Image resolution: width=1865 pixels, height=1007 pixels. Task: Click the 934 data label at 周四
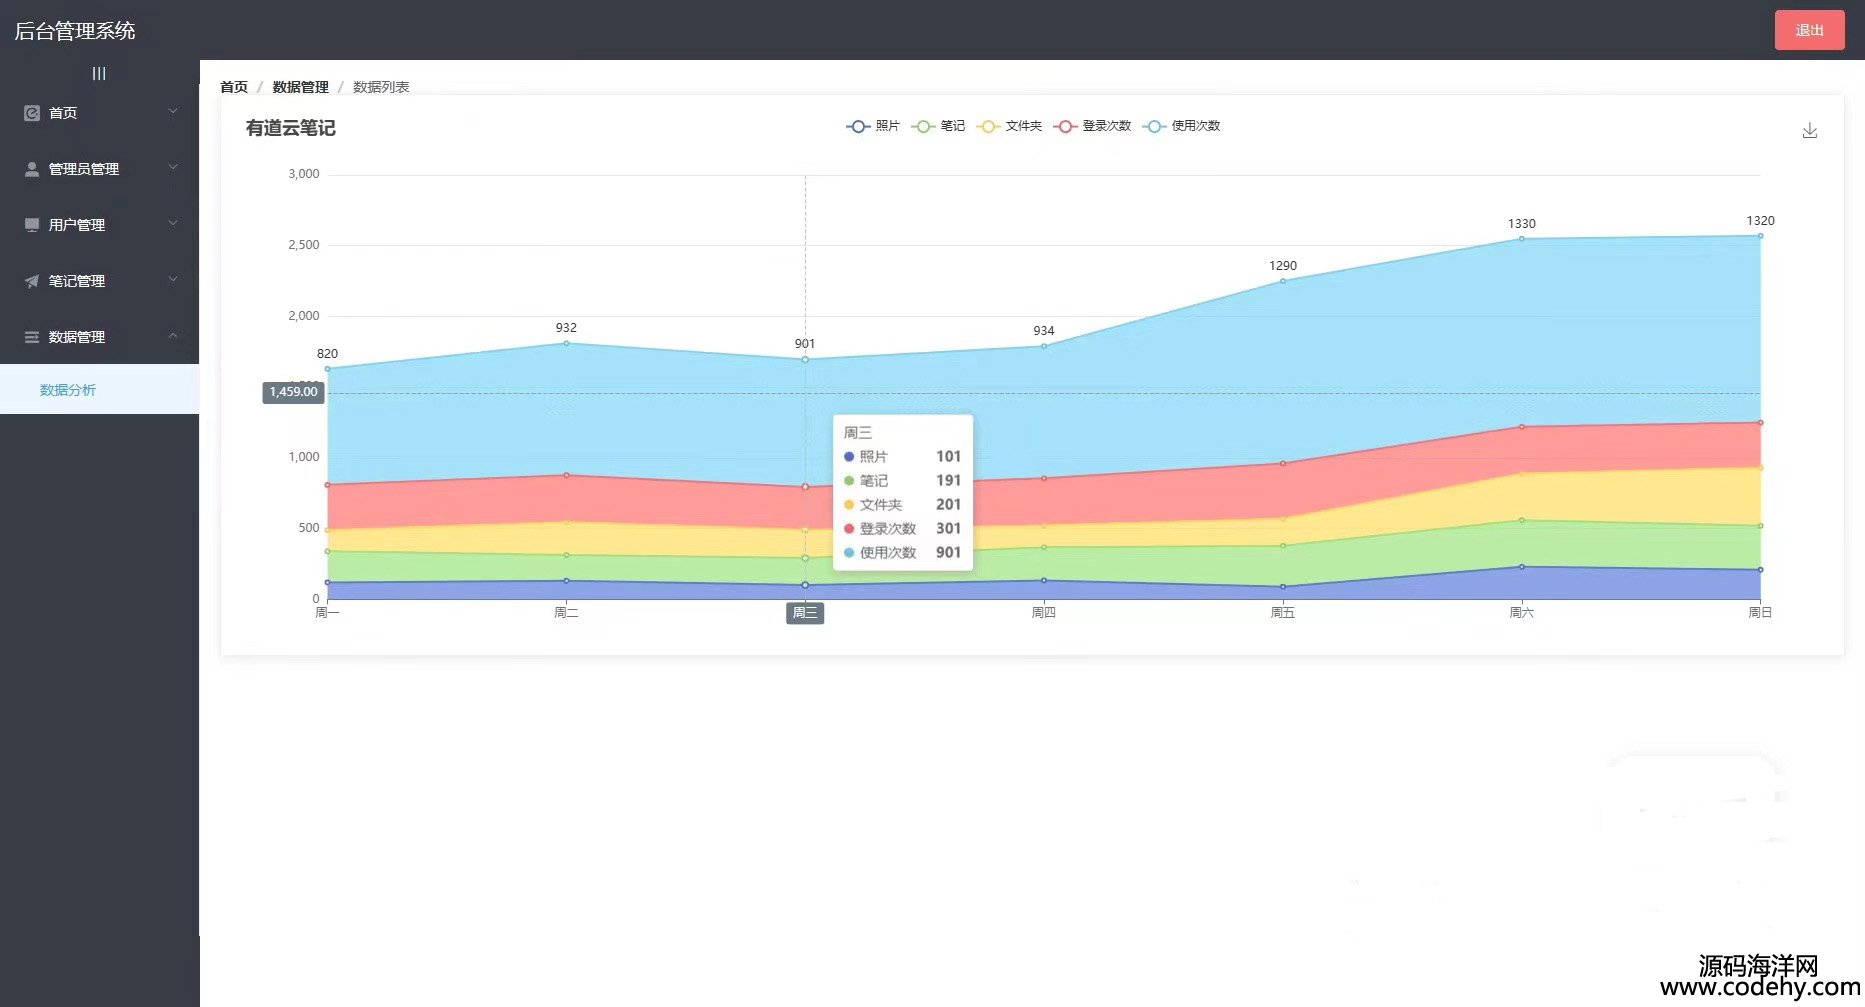pyautogui.click(x=1044, y=331)
